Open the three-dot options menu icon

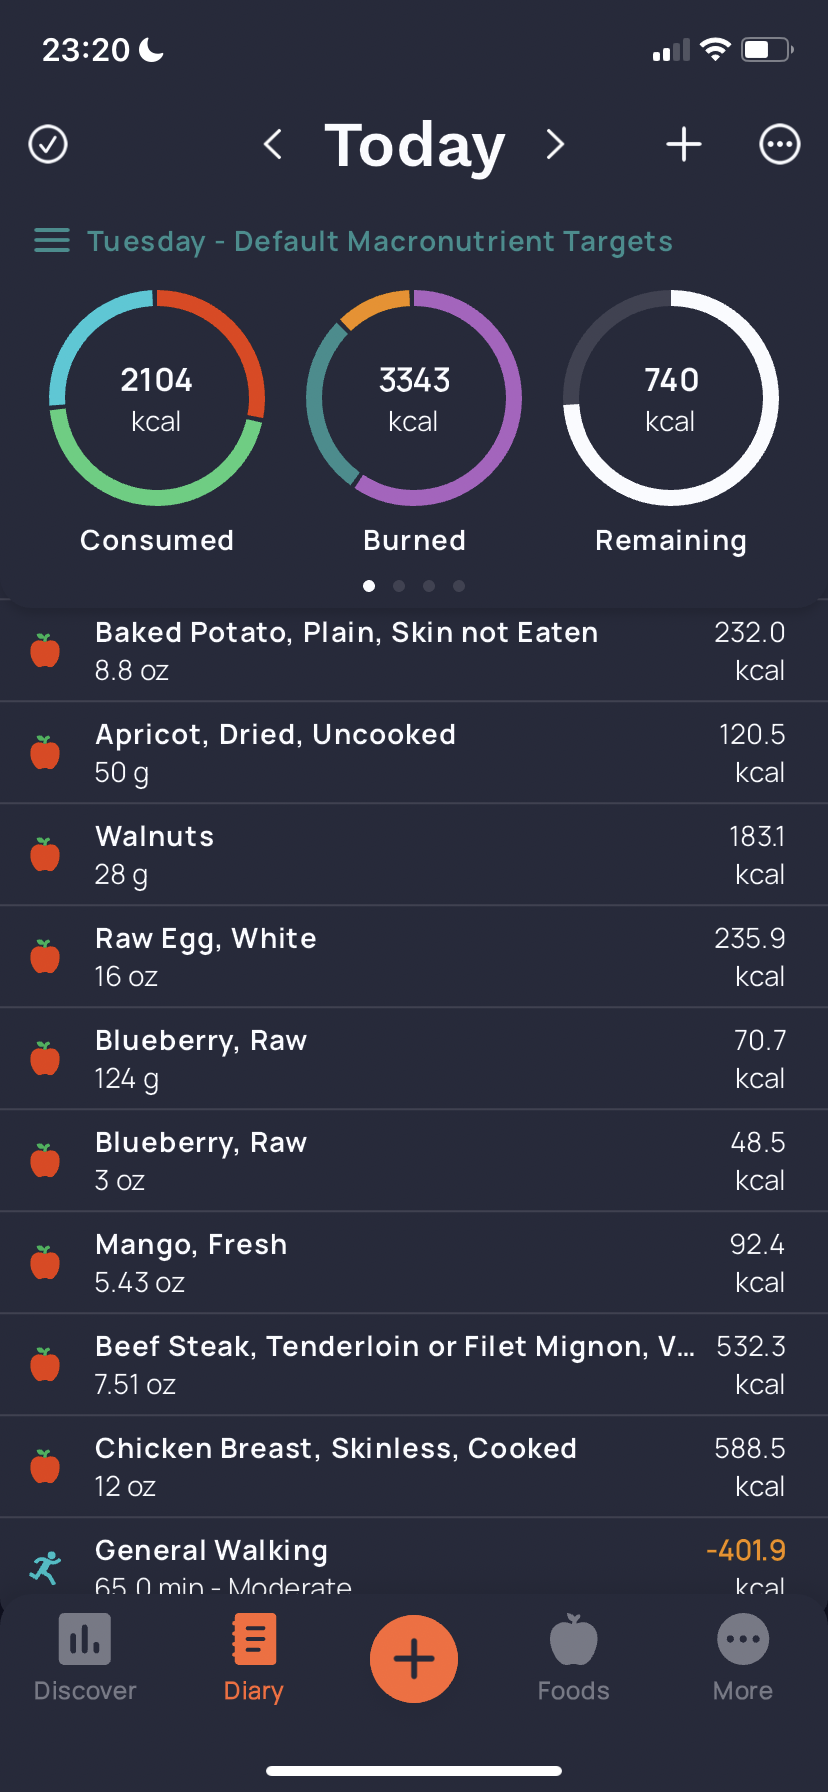click(780, 144)
